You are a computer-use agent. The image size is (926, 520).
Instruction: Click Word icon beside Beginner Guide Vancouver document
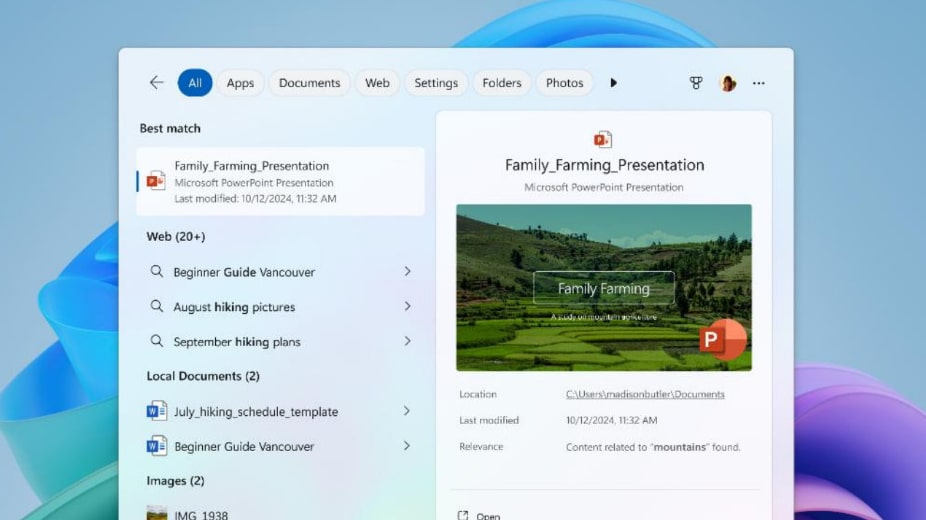[x=157, y=446]
